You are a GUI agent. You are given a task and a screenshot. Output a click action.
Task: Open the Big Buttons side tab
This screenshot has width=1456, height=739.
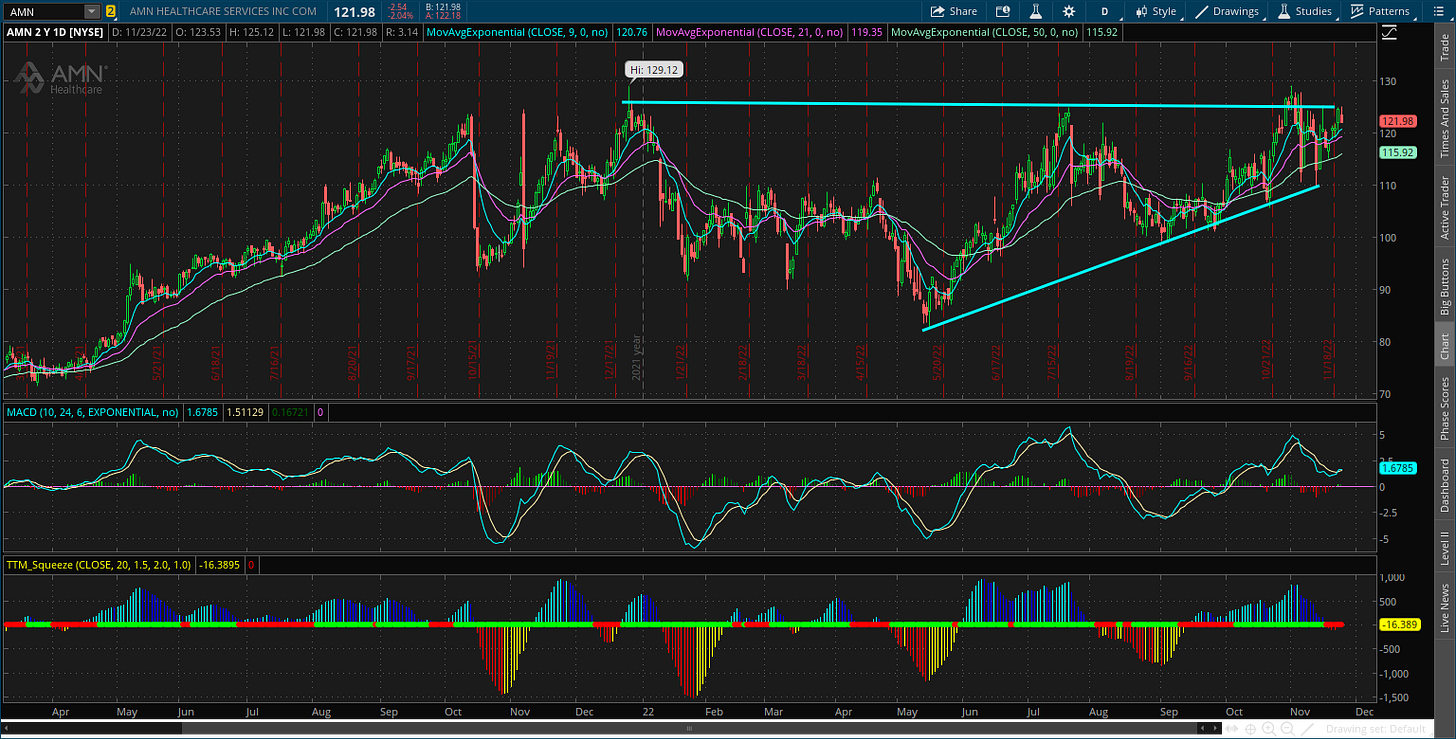click(1444, 288)
